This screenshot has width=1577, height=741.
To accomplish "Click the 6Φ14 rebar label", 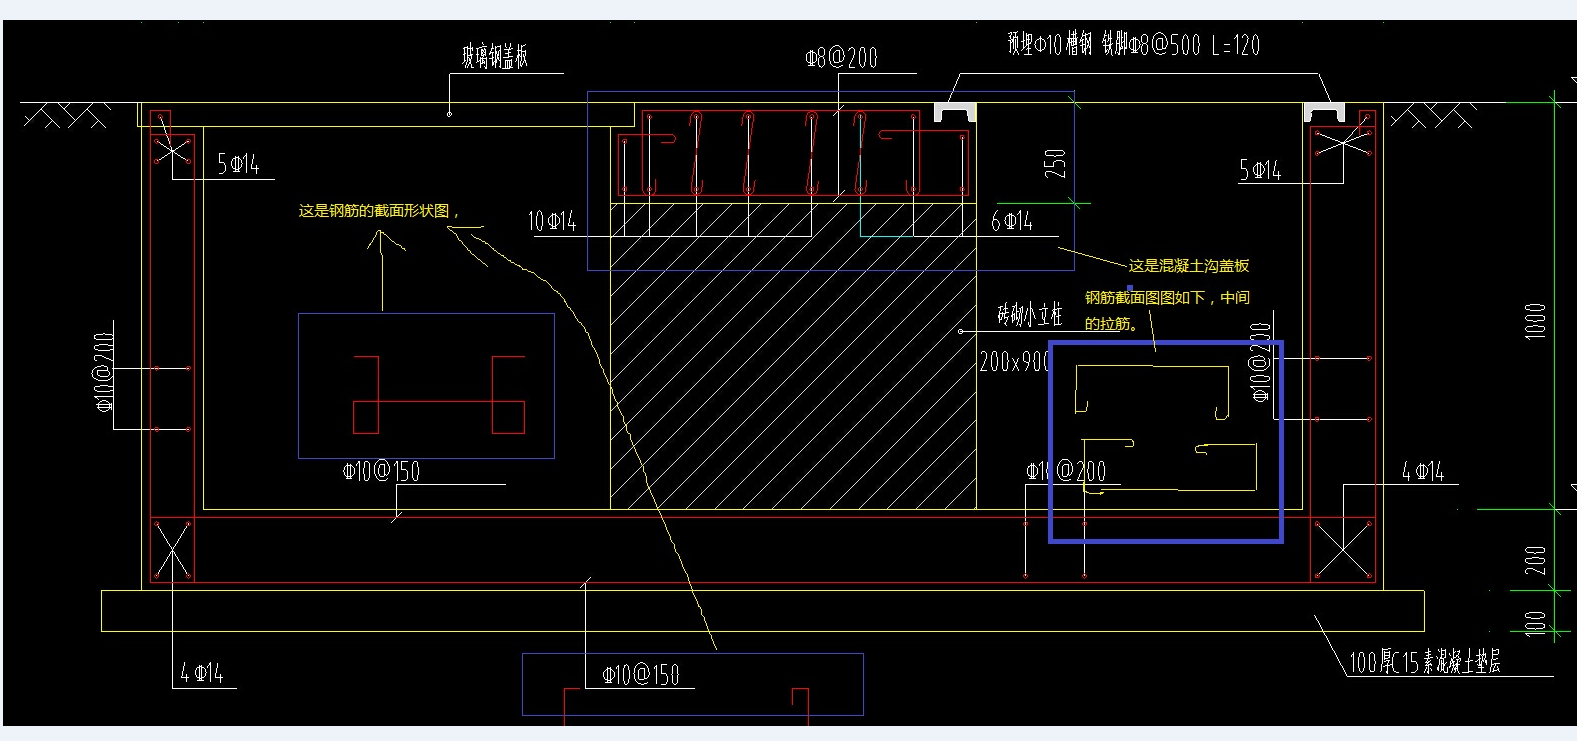I will pyautogui.click(x=1011, y=221).
